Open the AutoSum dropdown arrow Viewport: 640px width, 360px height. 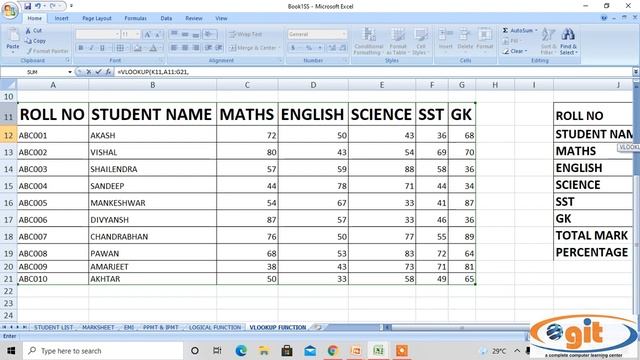(x=536, y=31)
